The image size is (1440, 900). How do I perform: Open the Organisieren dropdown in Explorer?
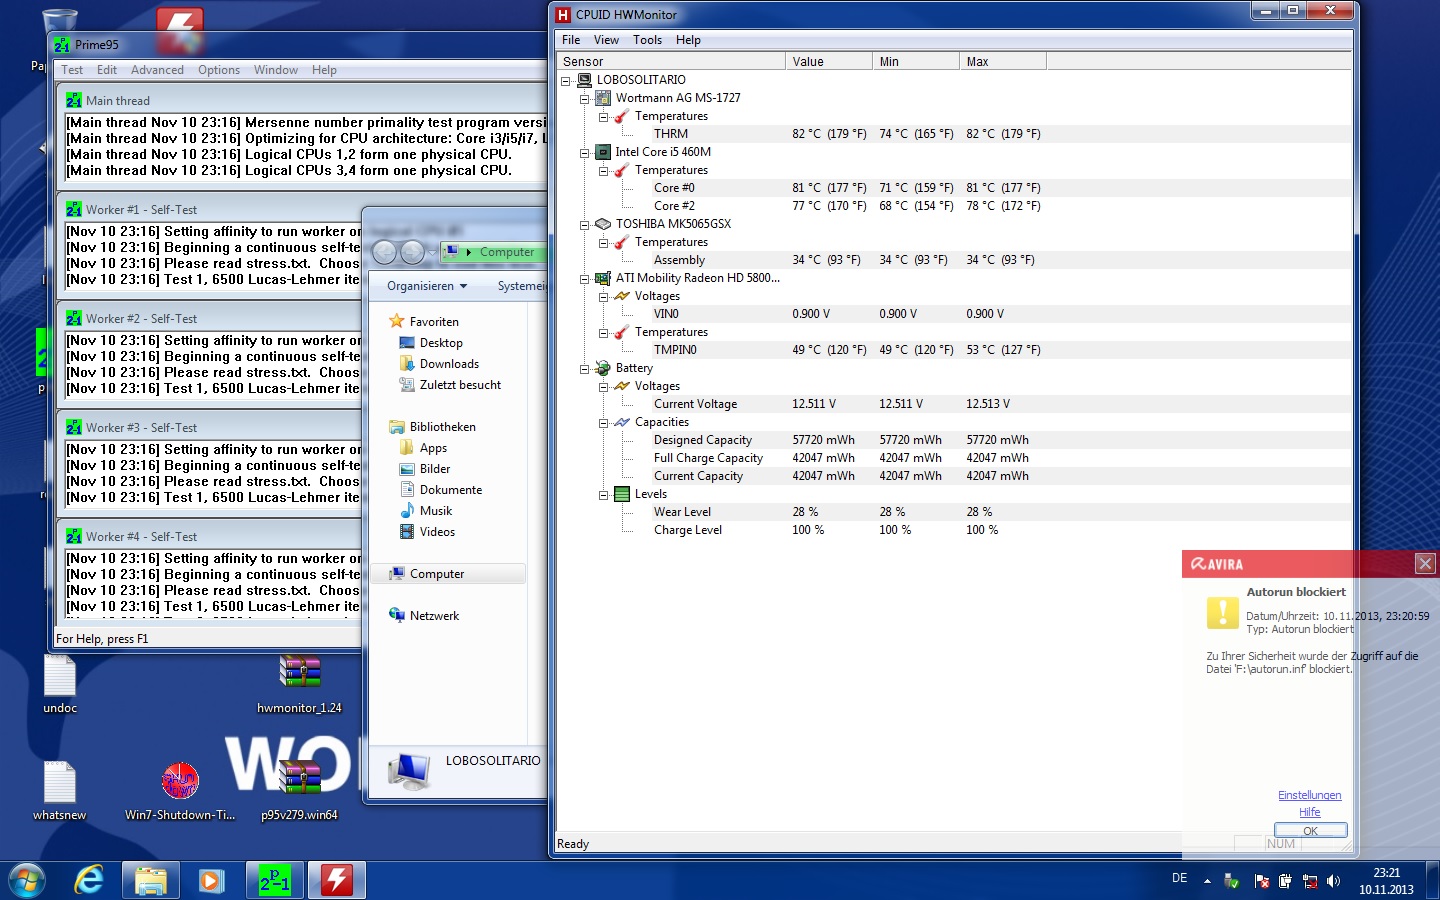[x=427, y=286]
